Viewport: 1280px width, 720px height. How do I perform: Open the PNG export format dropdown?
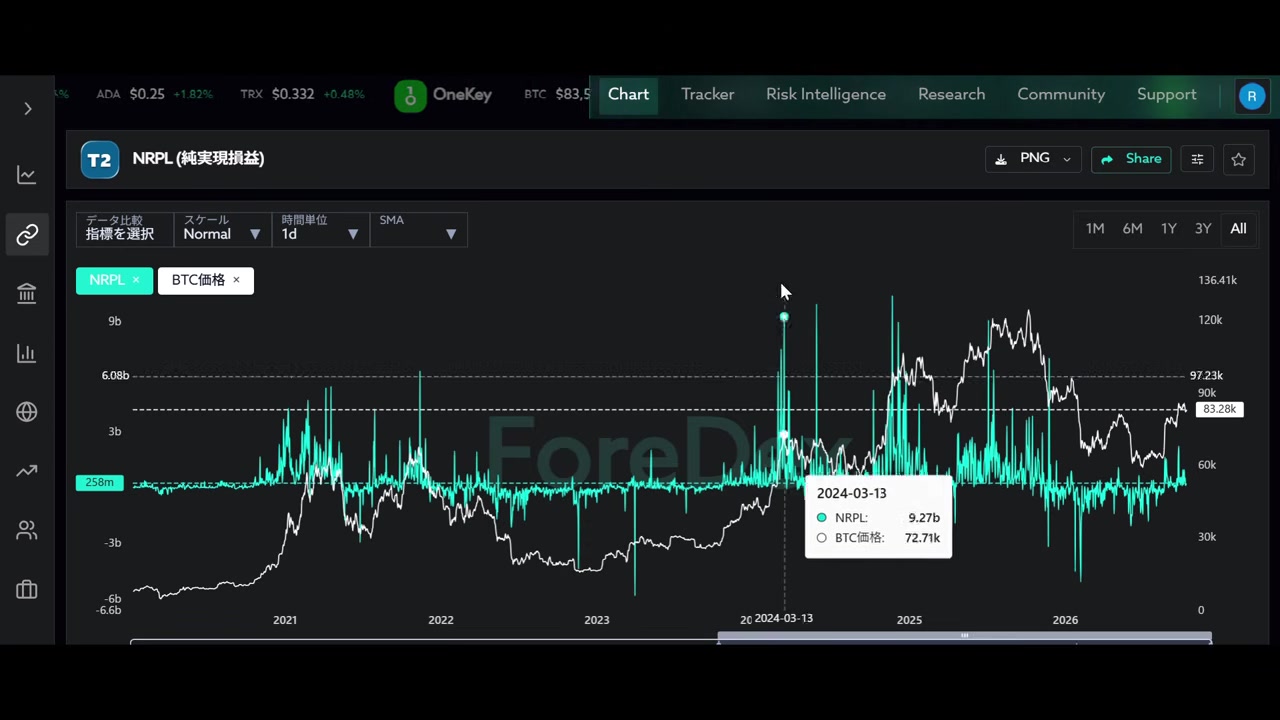[x=1033, y=159]
